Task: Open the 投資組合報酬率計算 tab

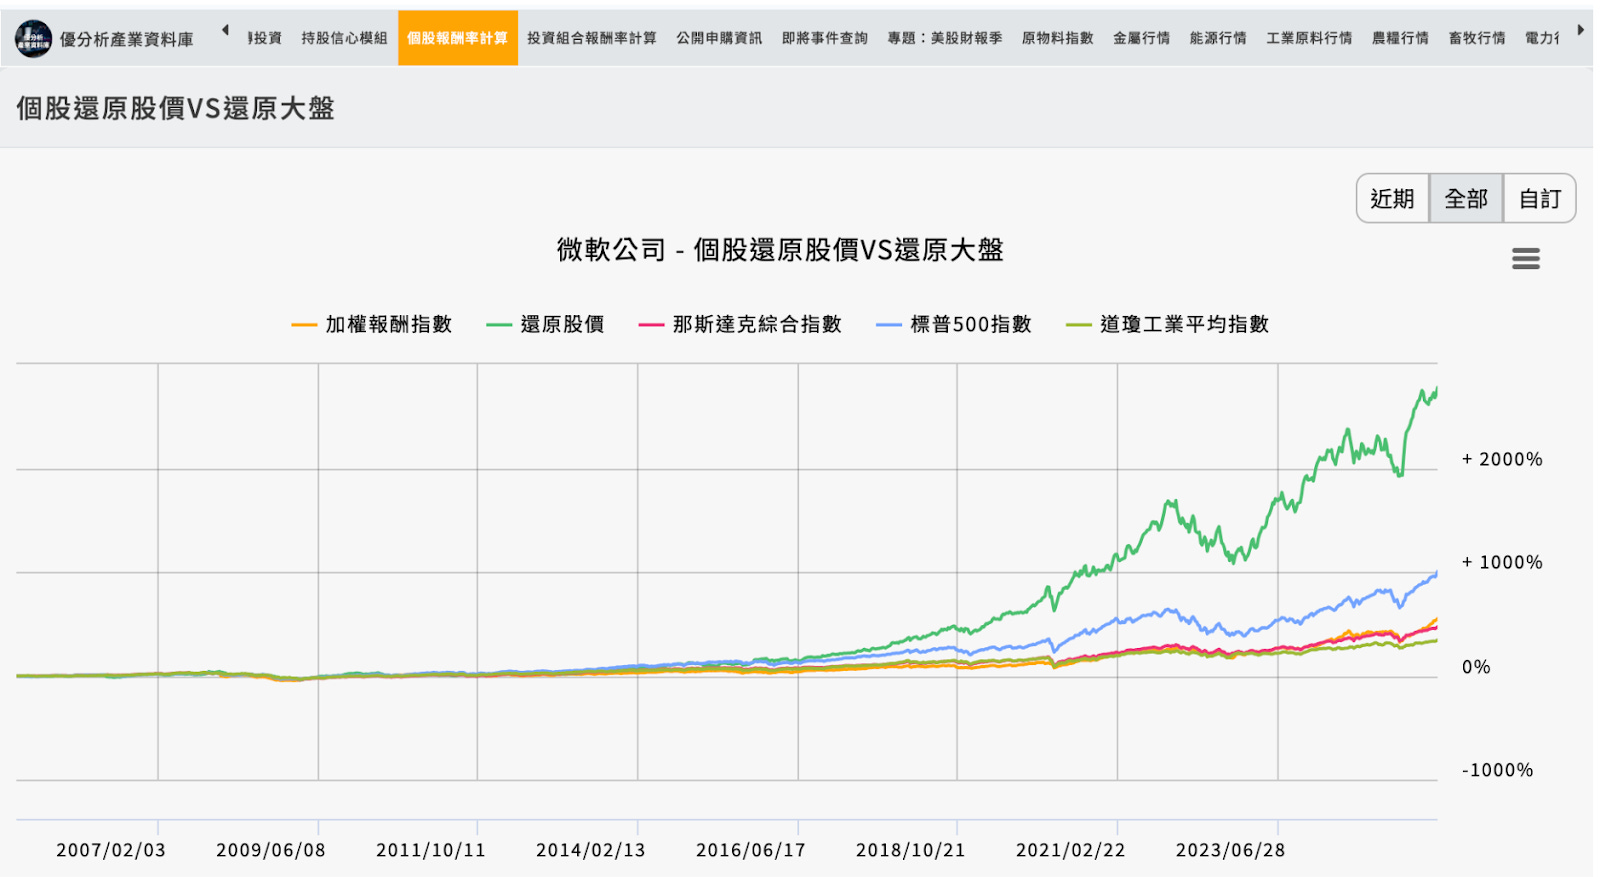Action: 592,38
